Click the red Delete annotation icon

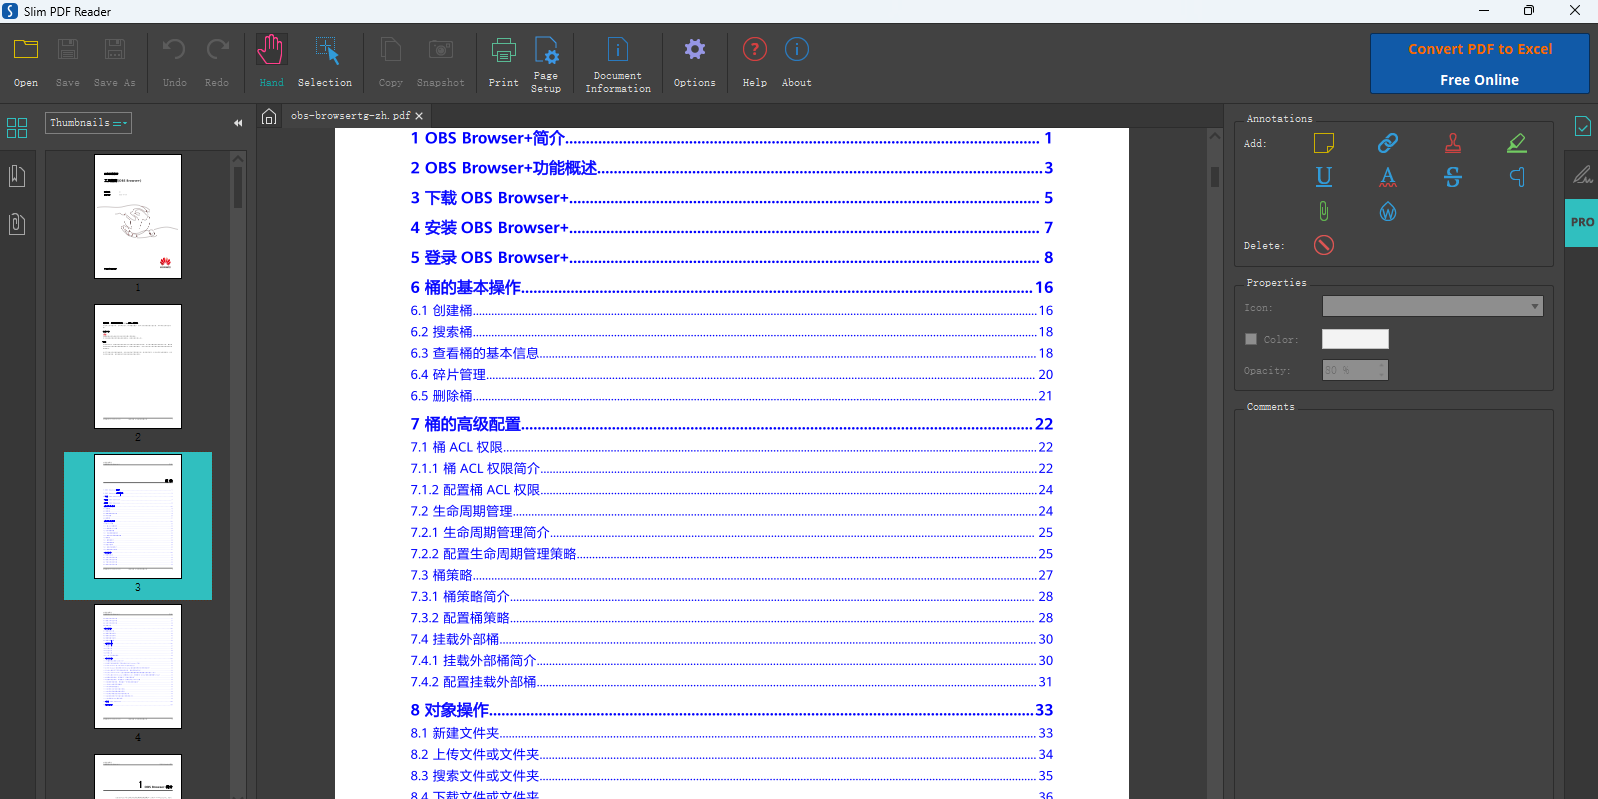(1323, 245)
